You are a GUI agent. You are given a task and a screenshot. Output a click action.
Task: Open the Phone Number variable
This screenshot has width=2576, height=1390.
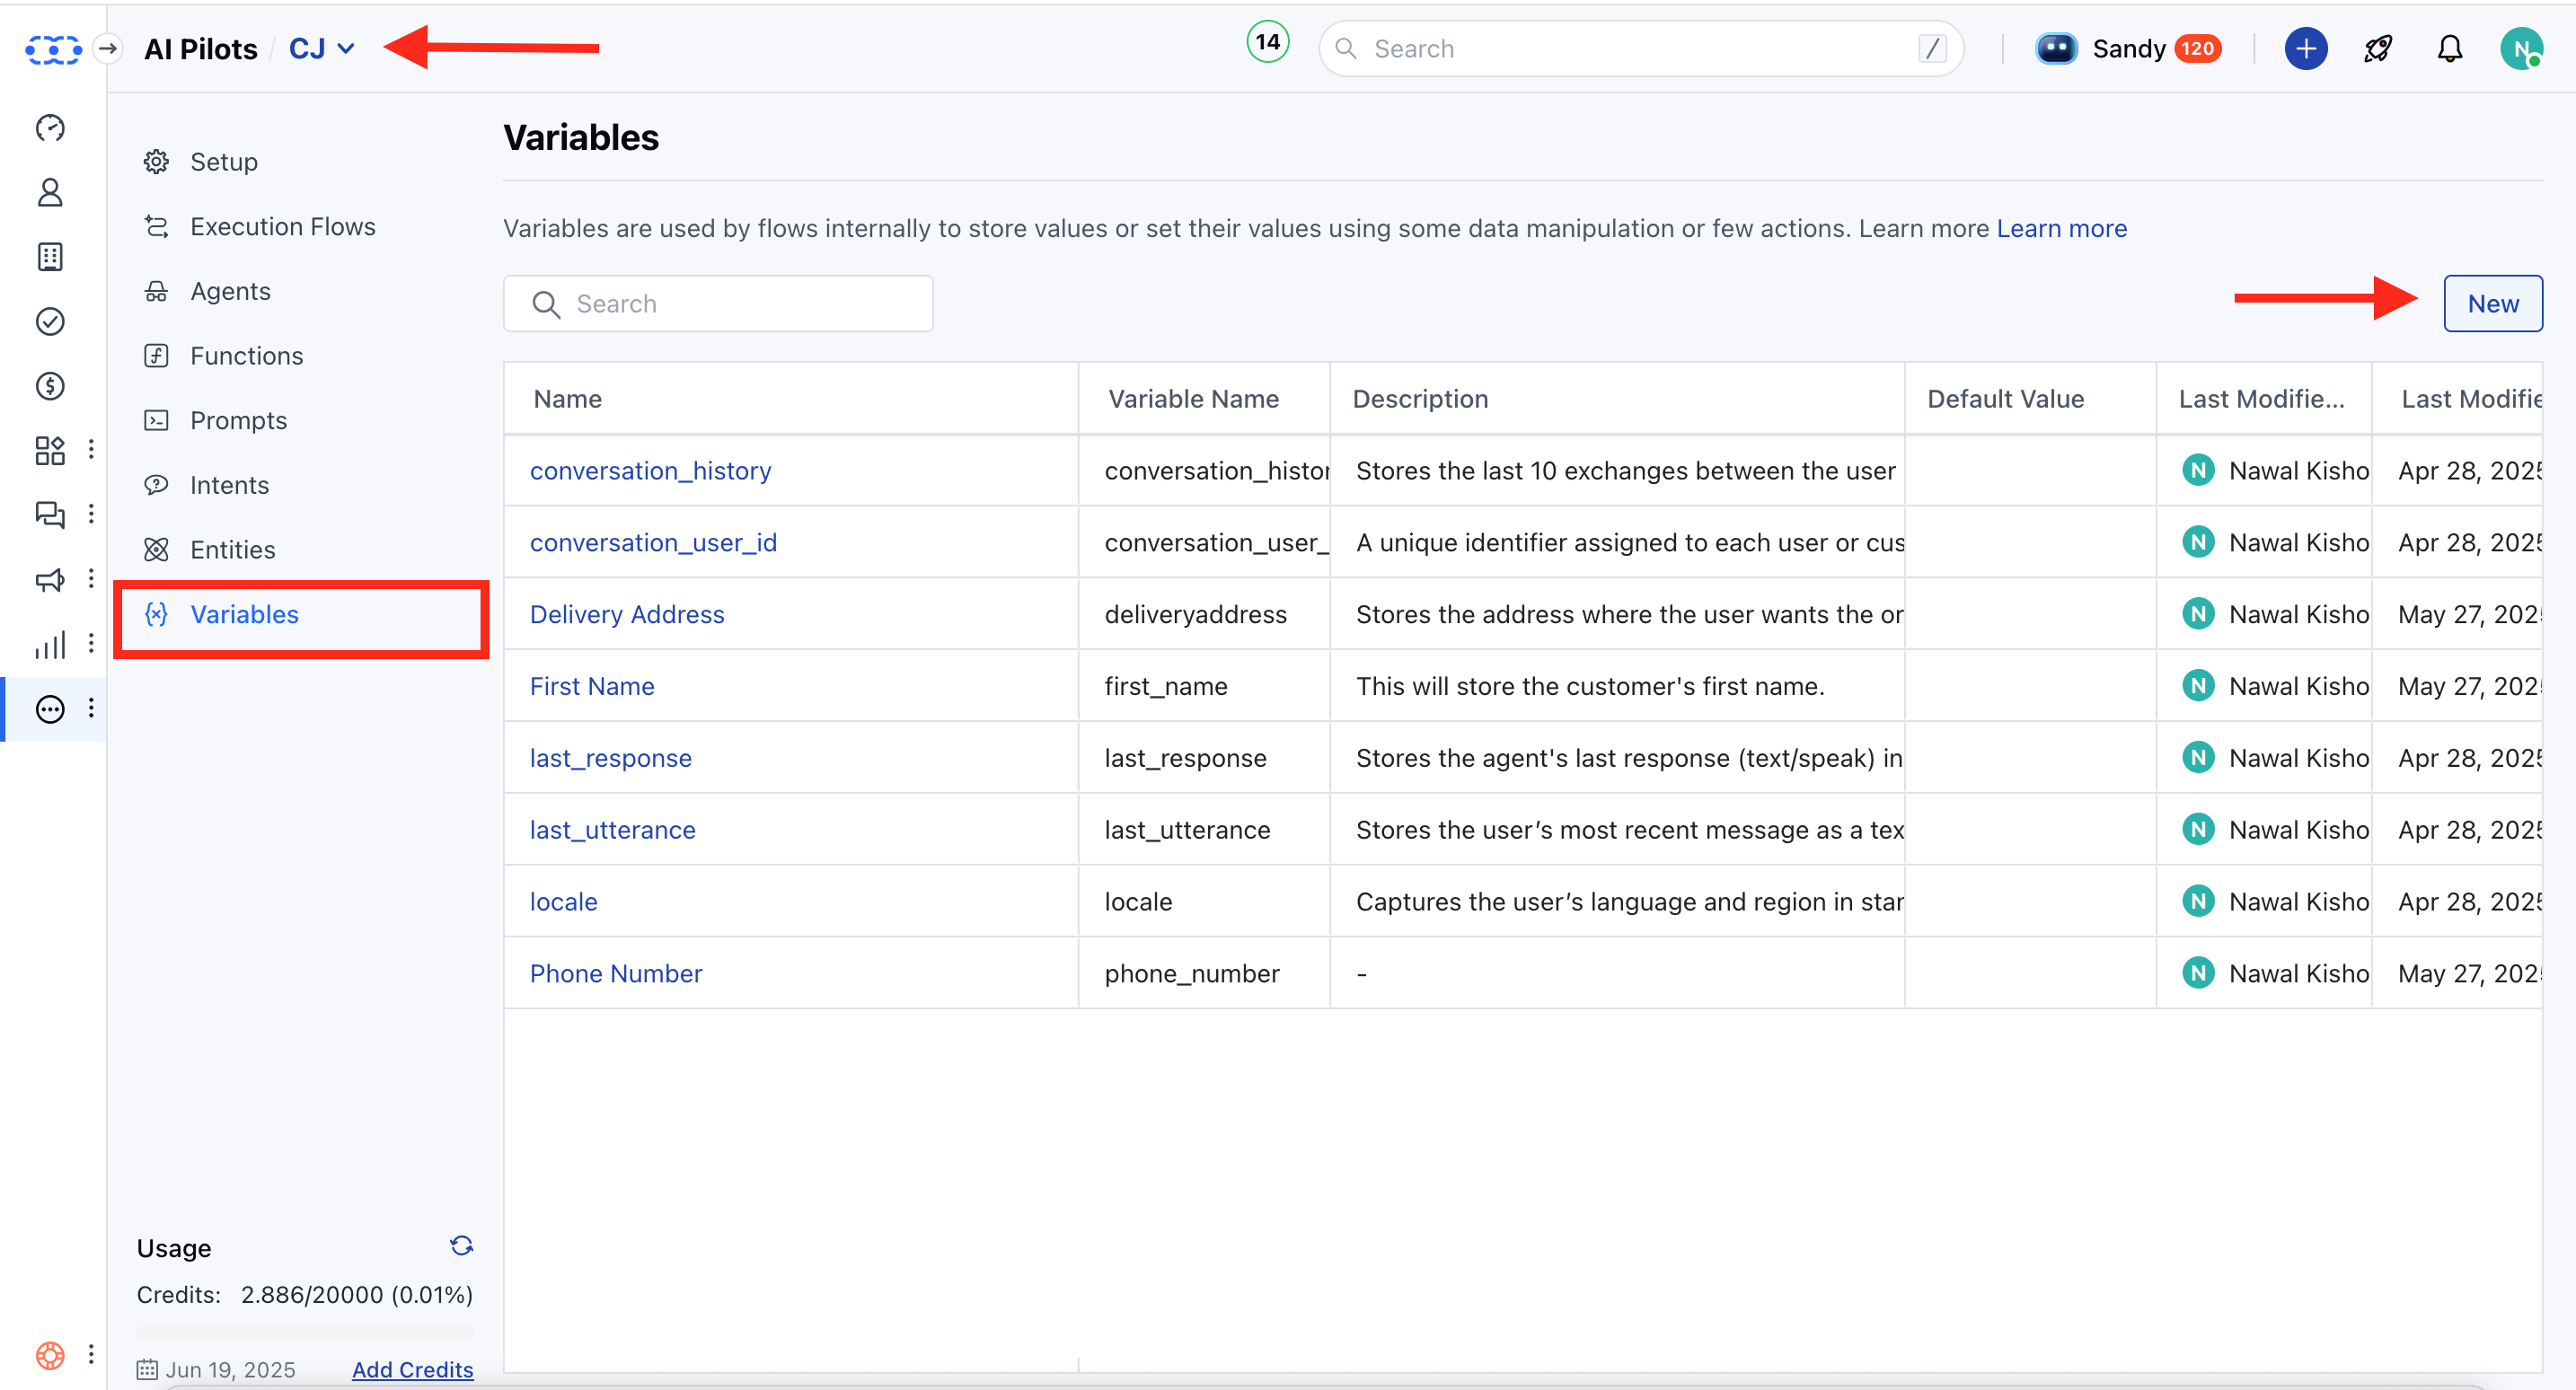coord(616,974)
